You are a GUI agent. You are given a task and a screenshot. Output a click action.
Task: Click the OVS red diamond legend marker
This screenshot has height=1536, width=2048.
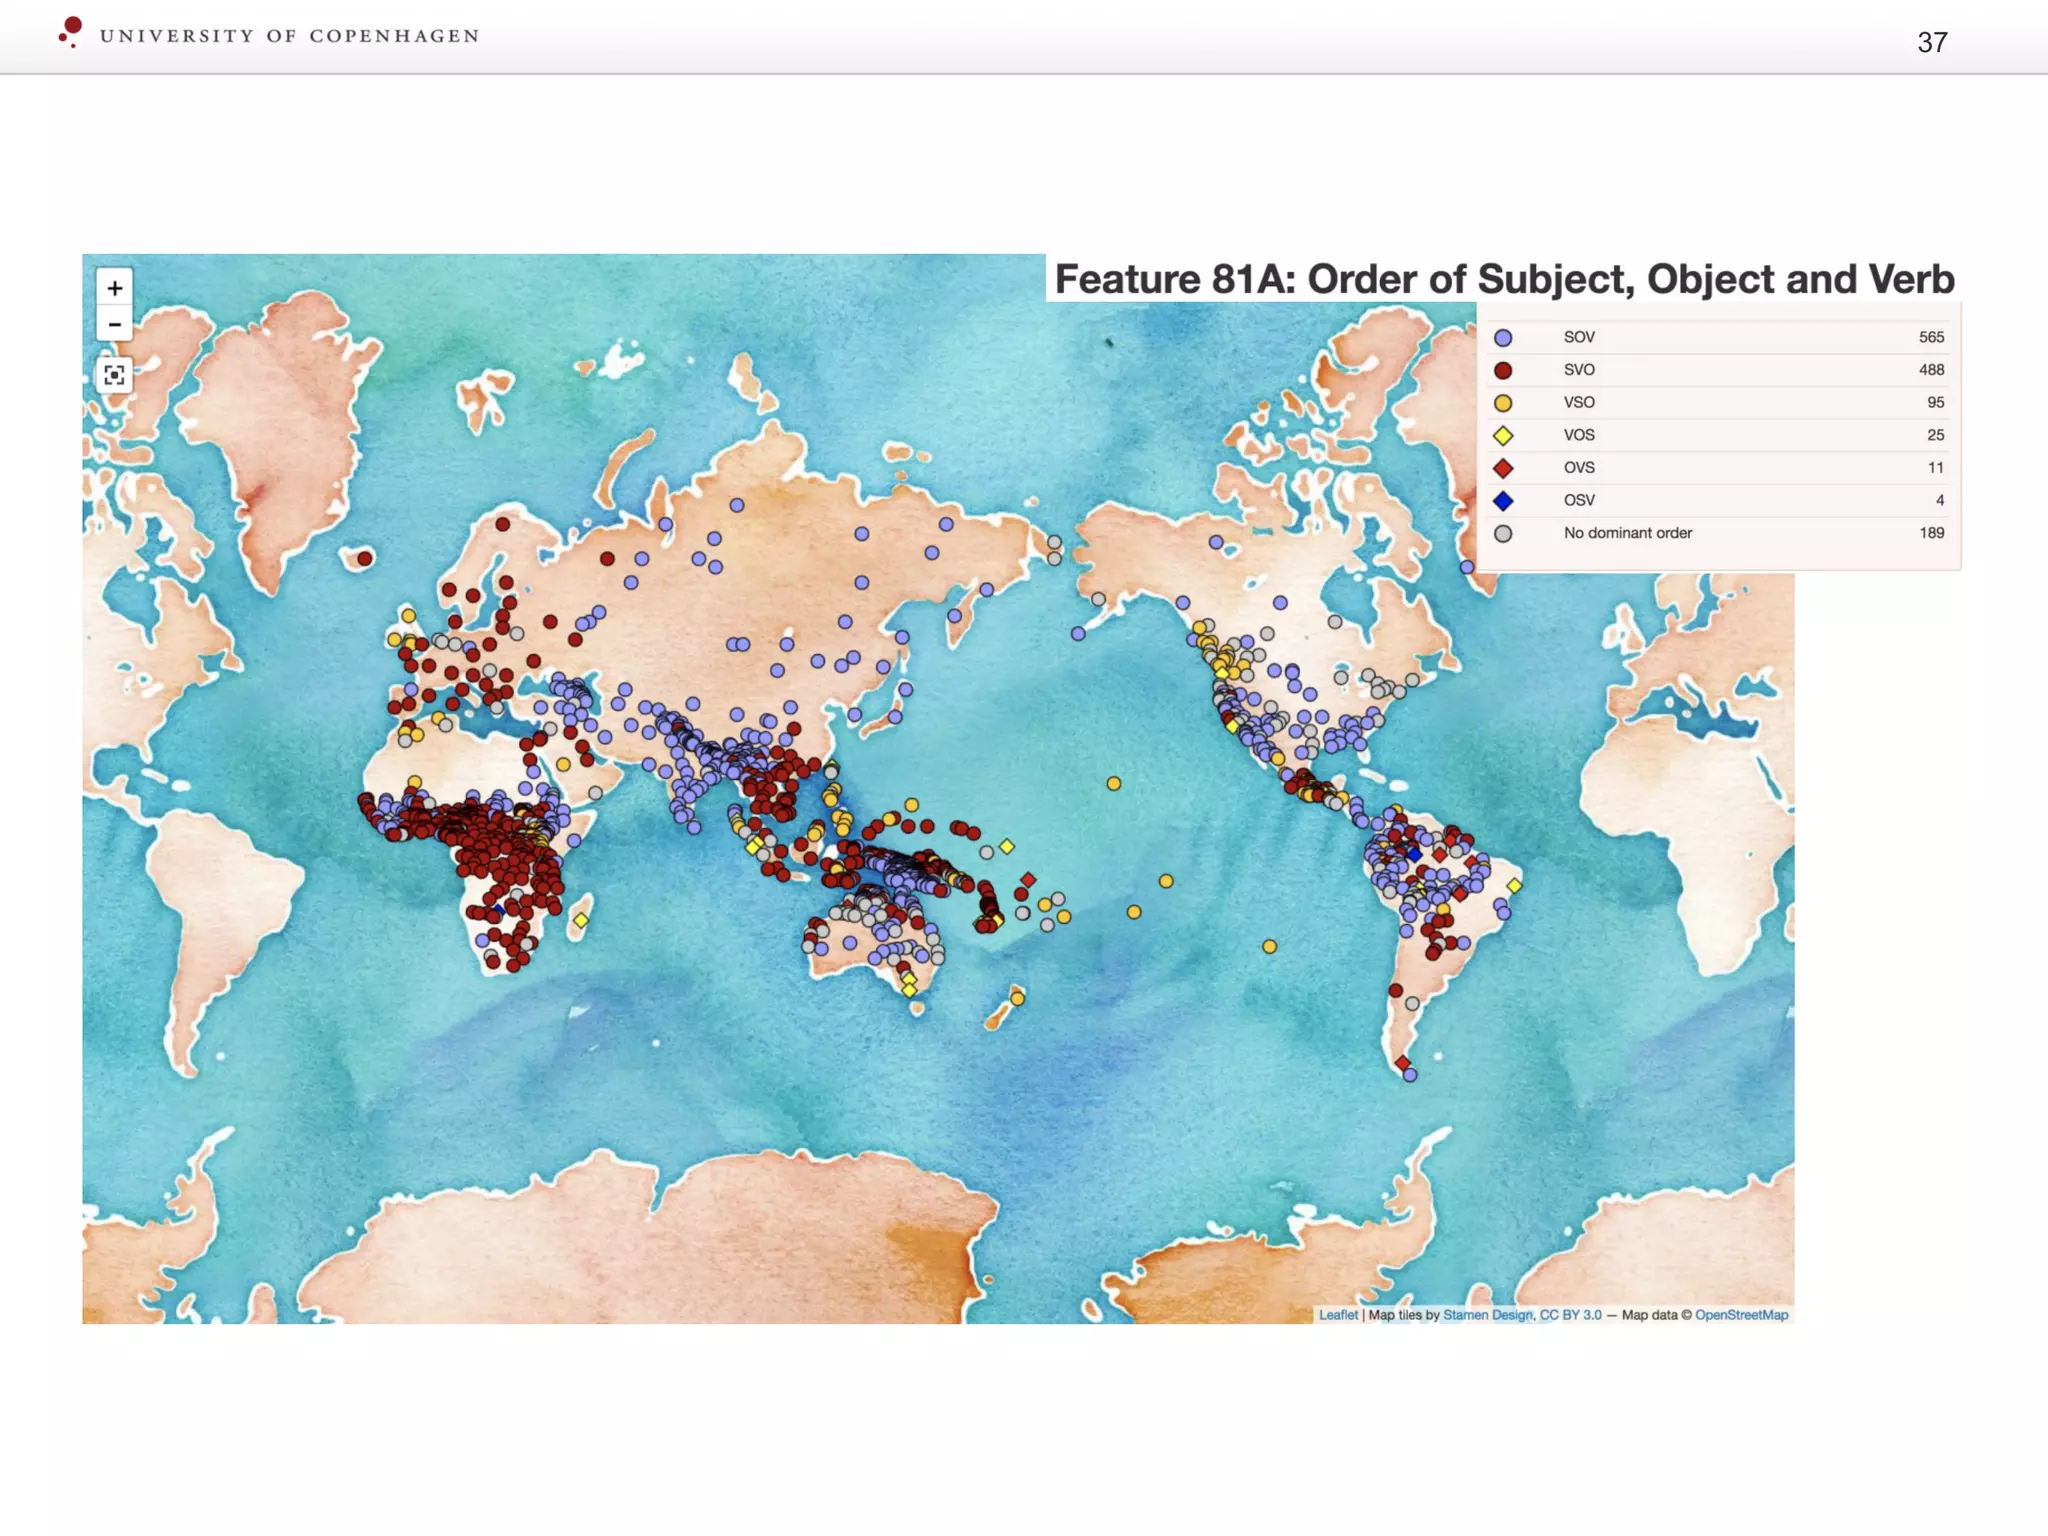(1503, 468)
